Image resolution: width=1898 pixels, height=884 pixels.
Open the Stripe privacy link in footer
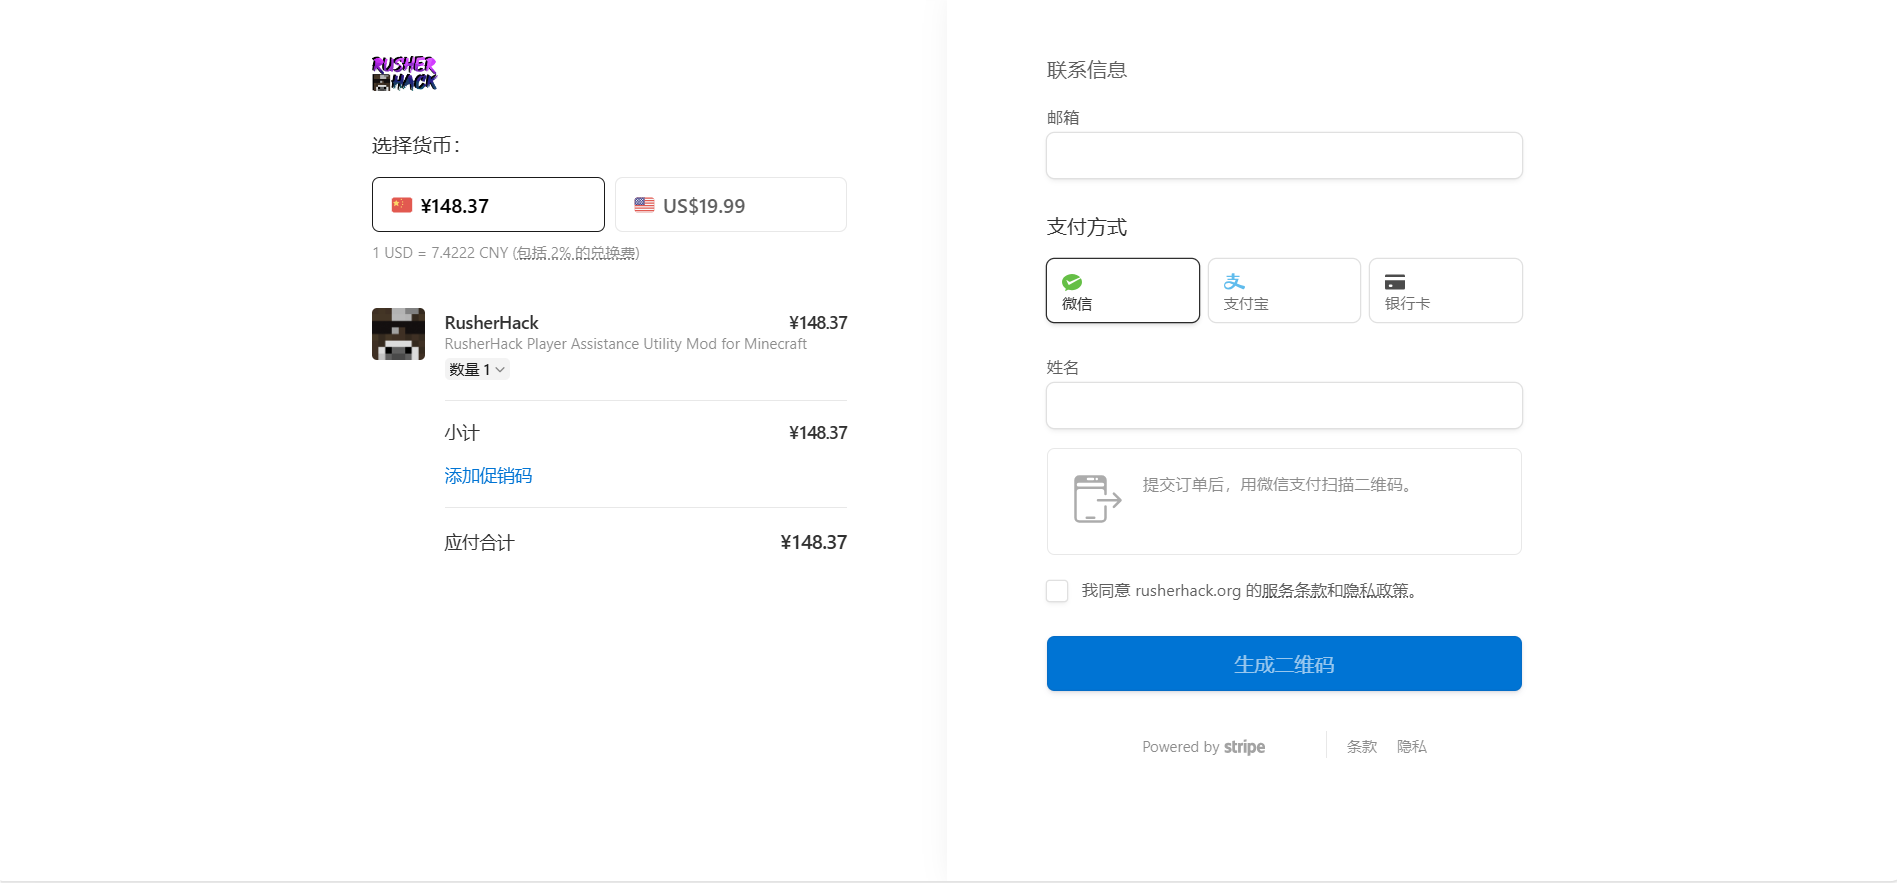tap(1411, 747)
